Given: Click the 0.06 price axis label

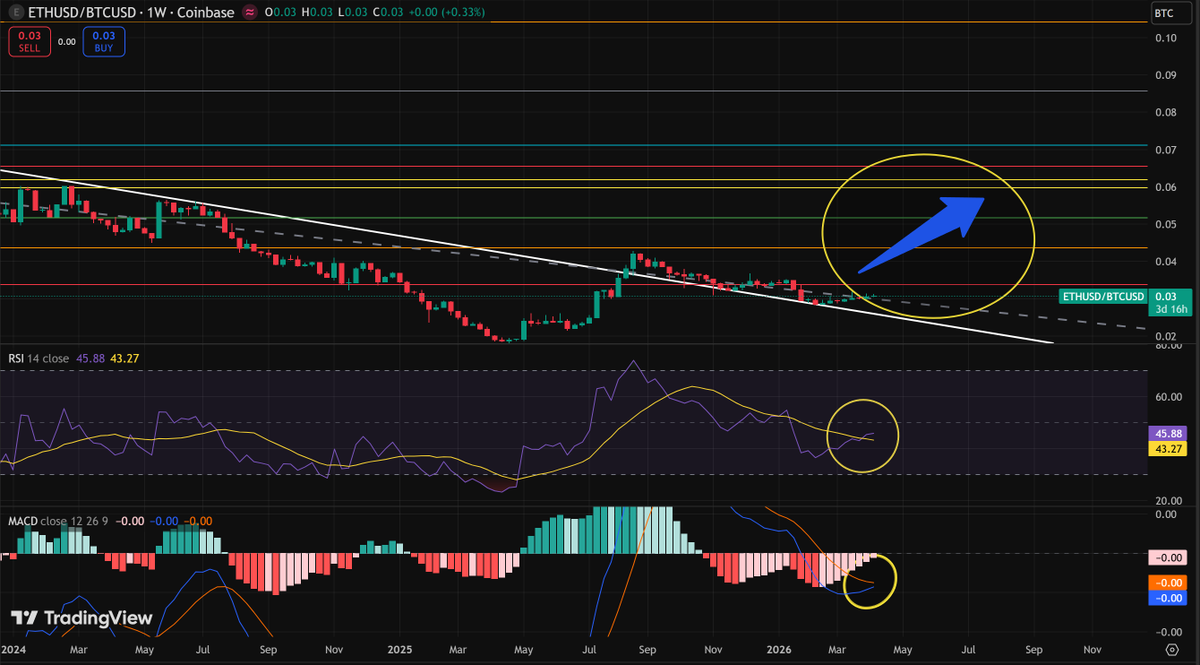Looking at the screenshot, I should coord(1165,188).
